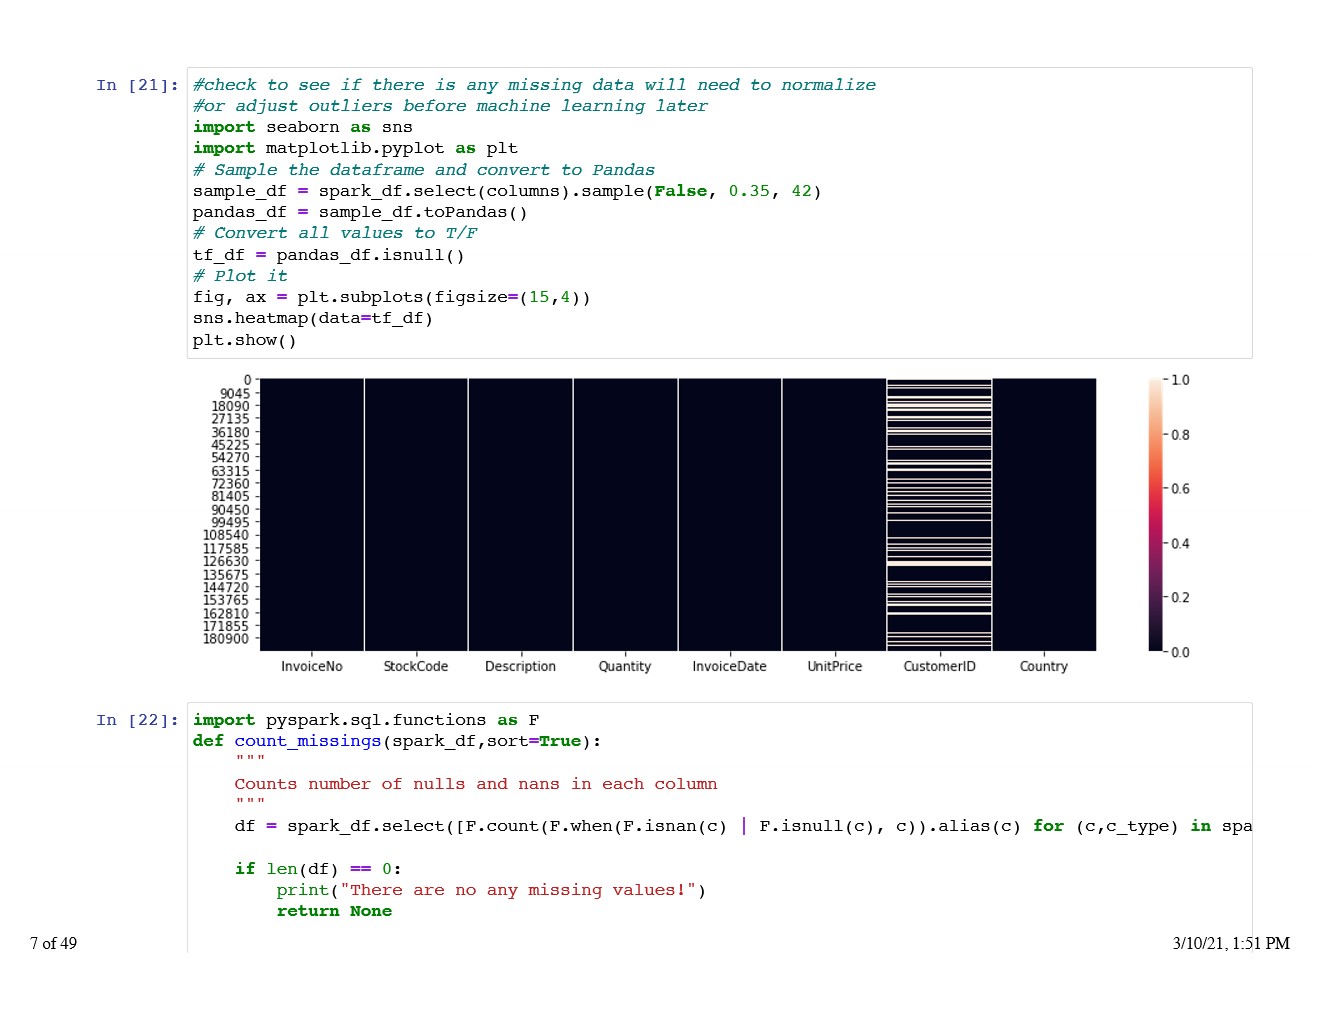The width and height of the screenshot is (1320, 1020).
Task: Click the sns.heatmap(data=tf_df) code line
Action: pyautogui.click(x=312, y=318)
